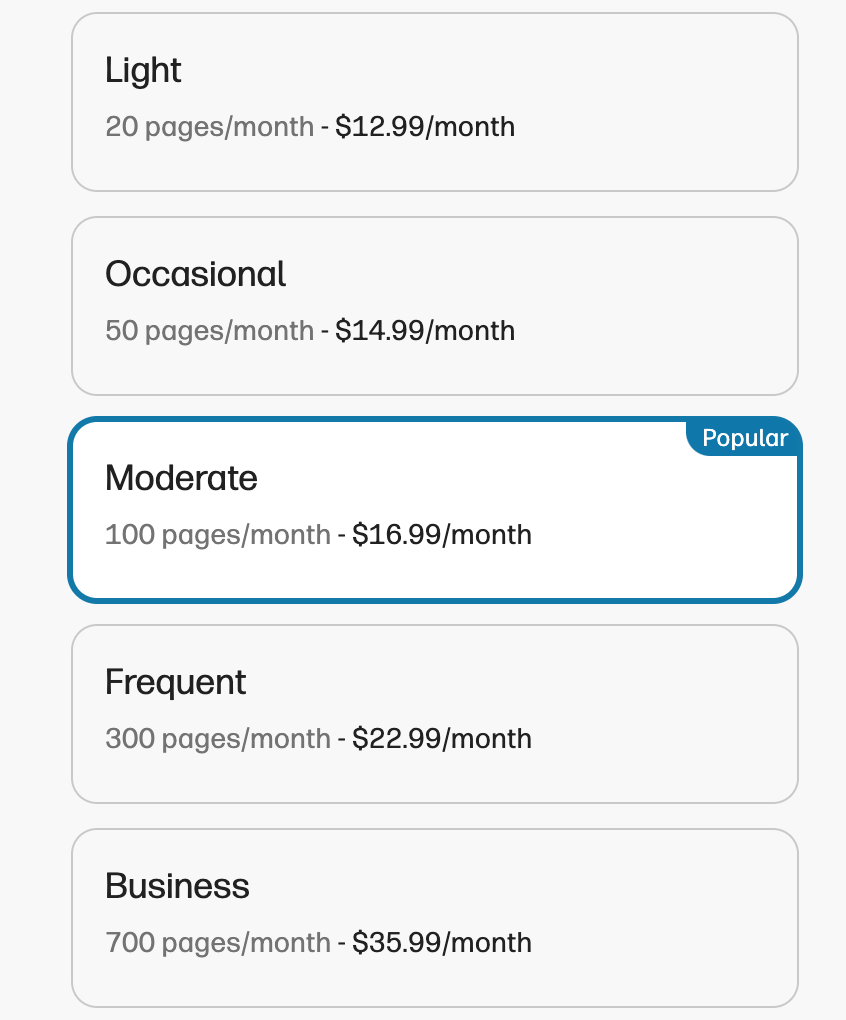This screenshot has height=1020, width=846.
Task: Click the Light plan heading
Action: pos(143,70)
